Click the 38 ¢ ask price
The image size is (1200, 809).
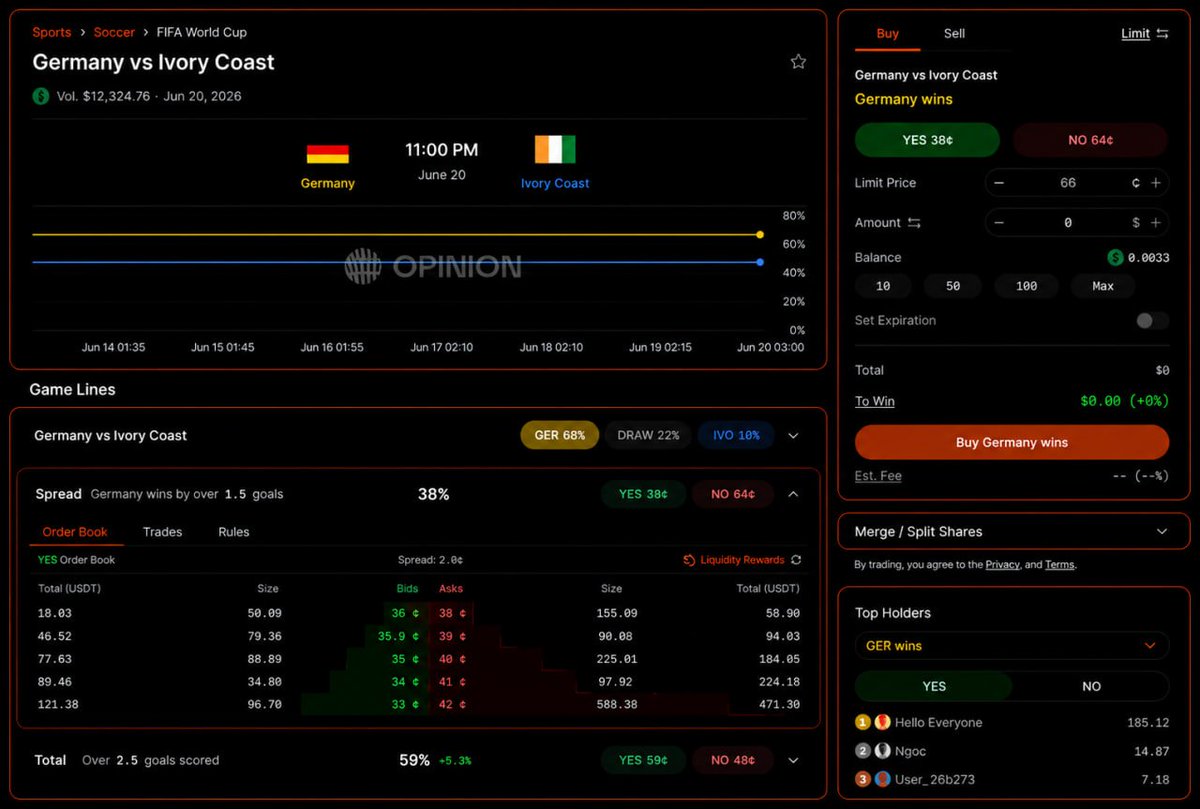453,613
